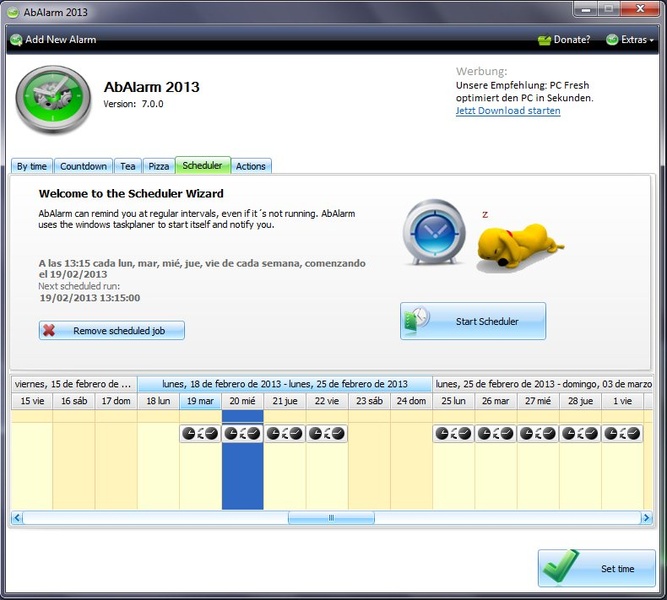The image size is (667, 600).
Task: Click the green checkmark icon on Set time
Action: (561, 566)
